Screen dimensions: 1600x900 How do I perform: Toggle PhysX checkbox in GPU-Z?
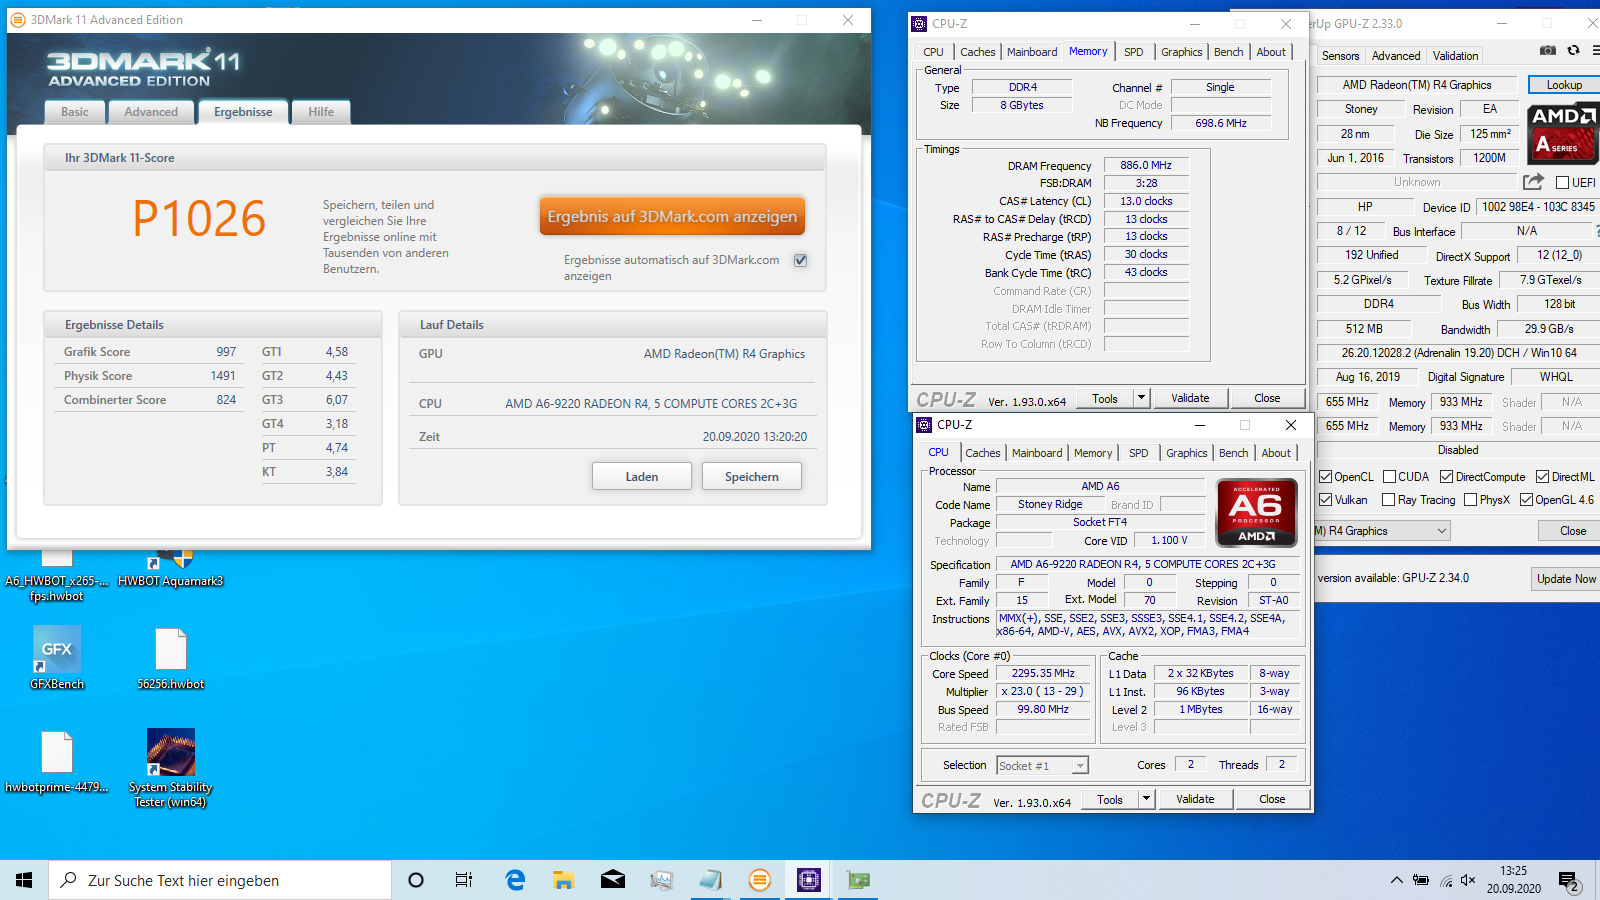1470,500
